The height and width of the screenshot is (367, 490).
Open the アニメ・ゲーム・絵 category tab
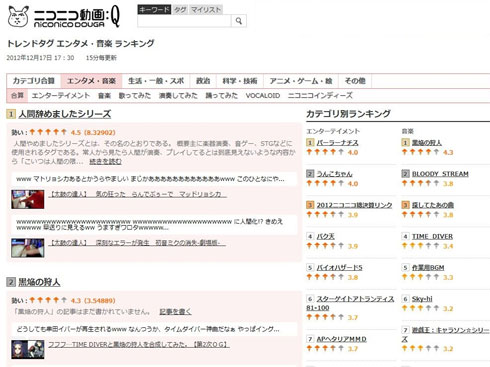(x=301, y=81)
